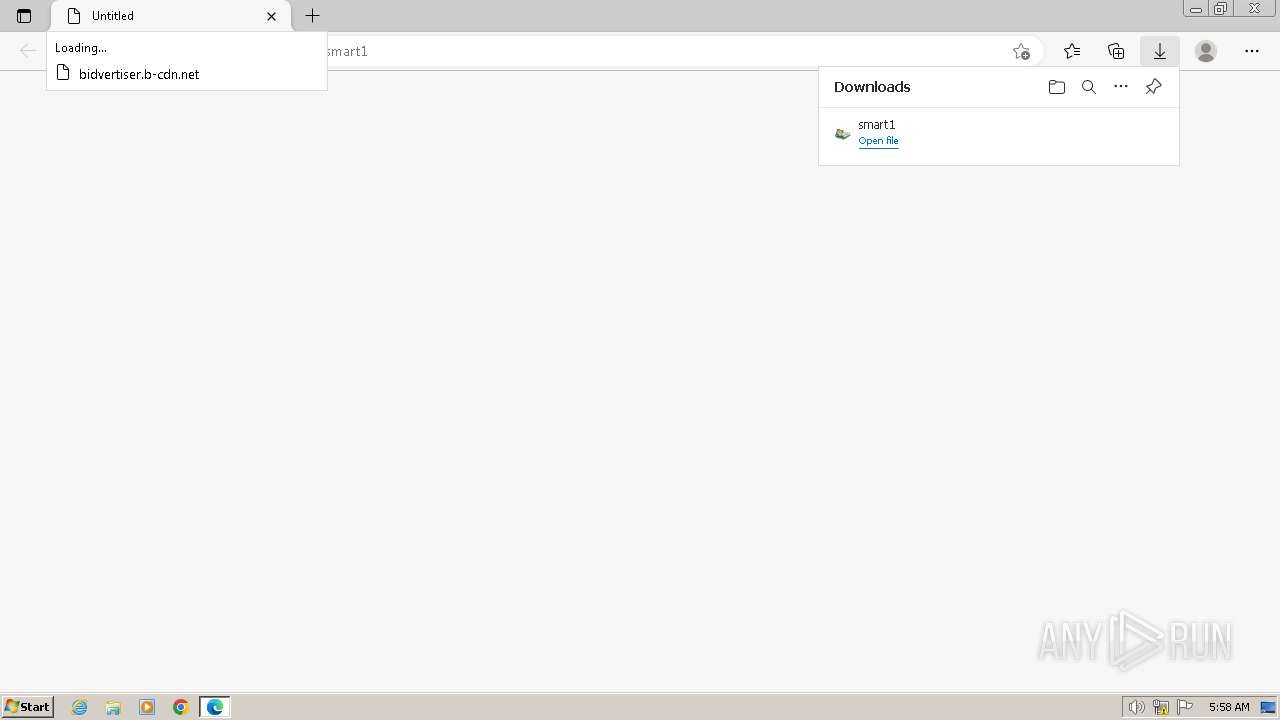Click network status tray icon

pyautogui.click(x=1161, y=707)
